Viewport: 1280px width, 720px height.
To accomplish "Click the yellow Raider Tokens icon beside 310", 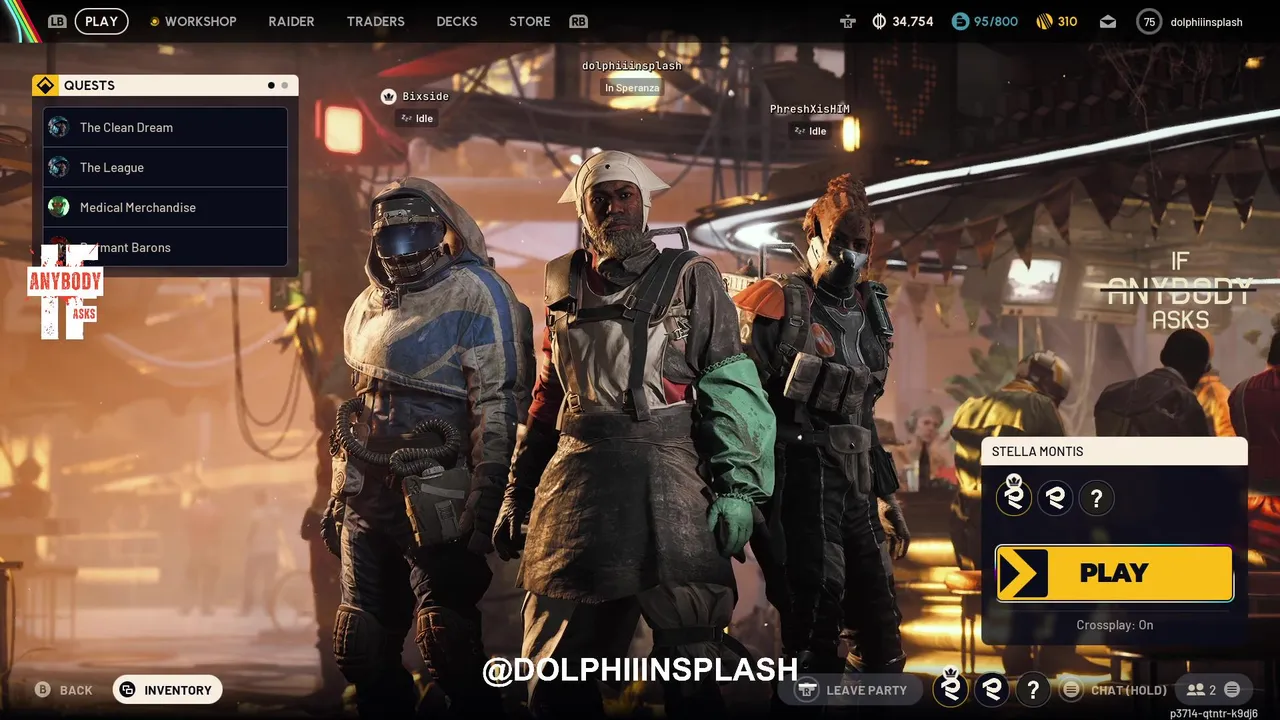I will click(x=1044, y=21).
